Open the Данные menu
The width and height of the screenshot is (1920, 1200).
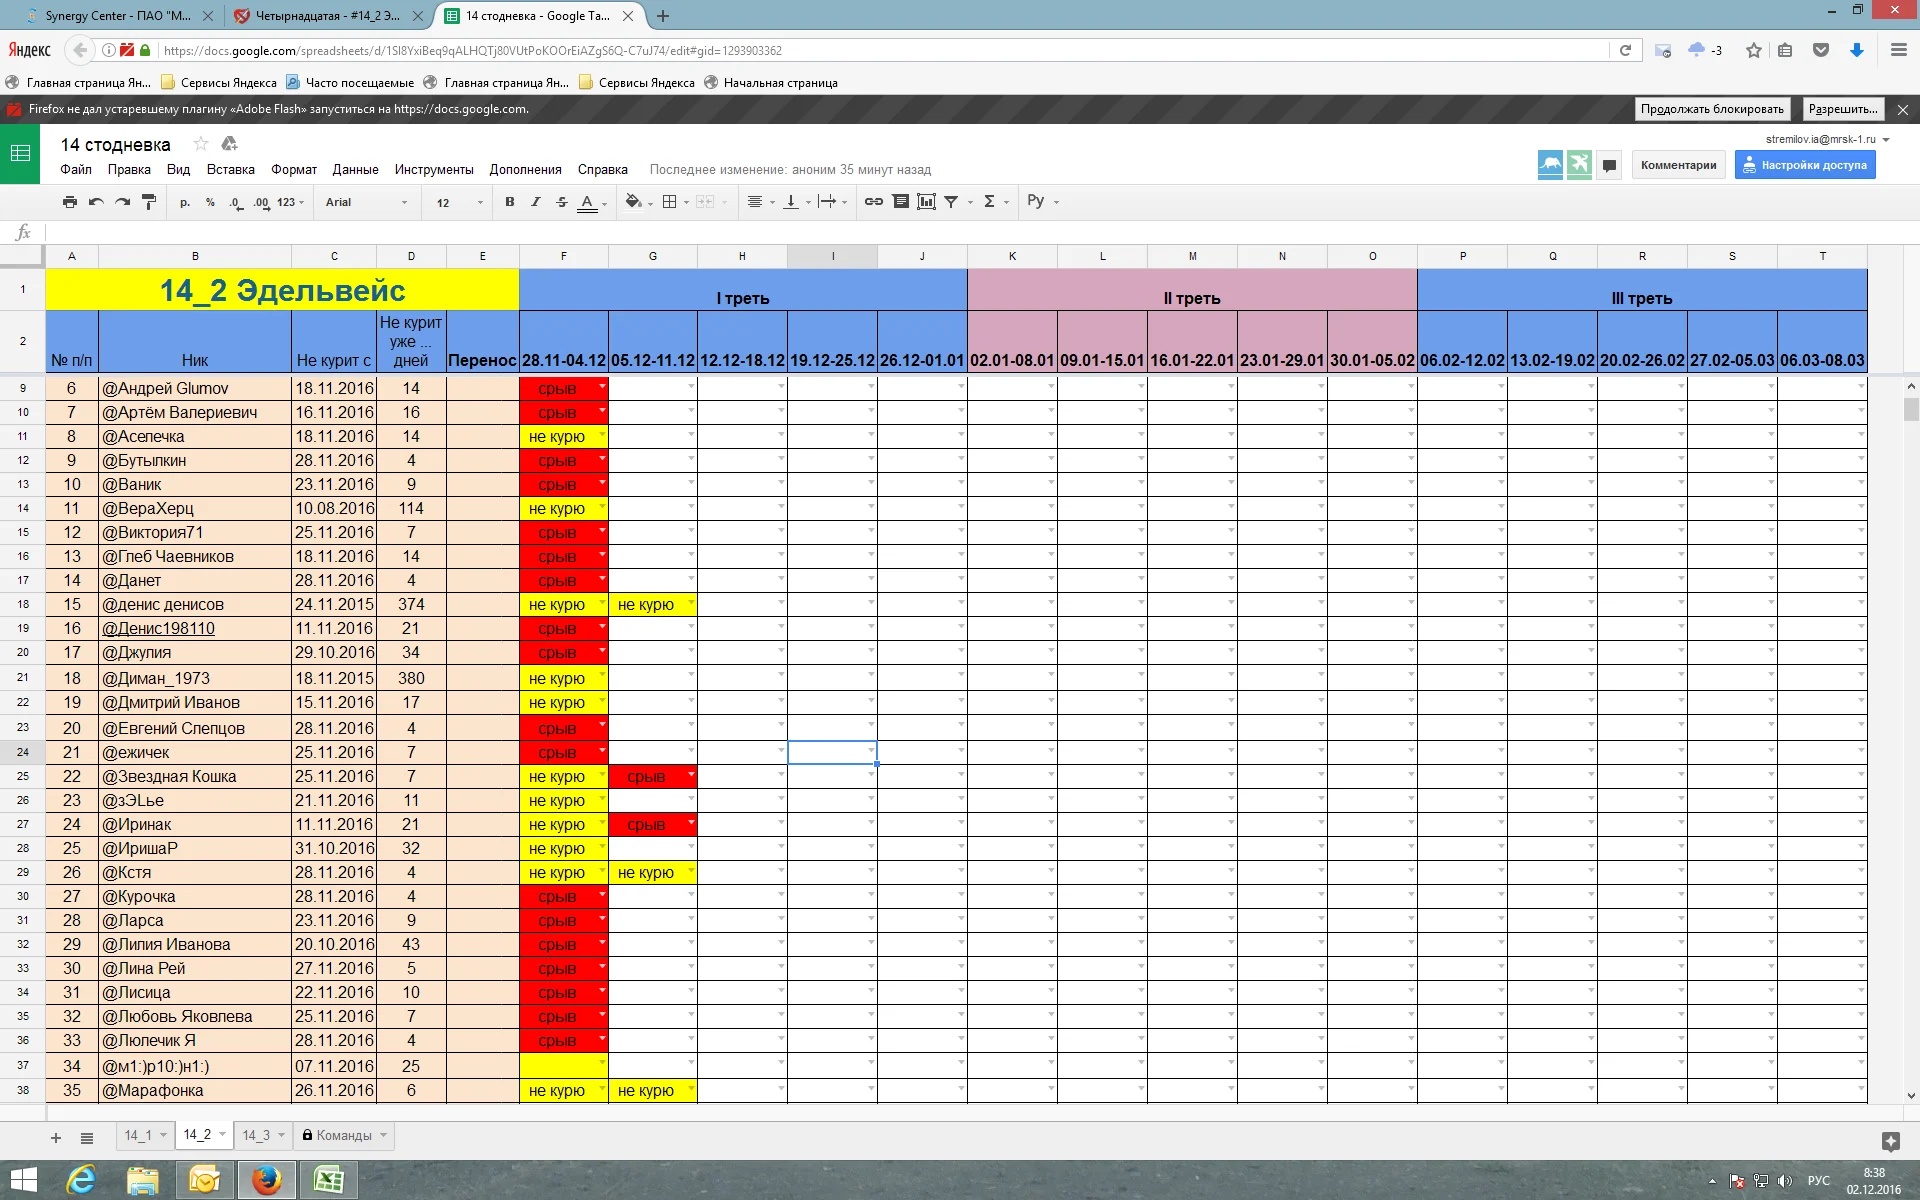tap(355, 169)
